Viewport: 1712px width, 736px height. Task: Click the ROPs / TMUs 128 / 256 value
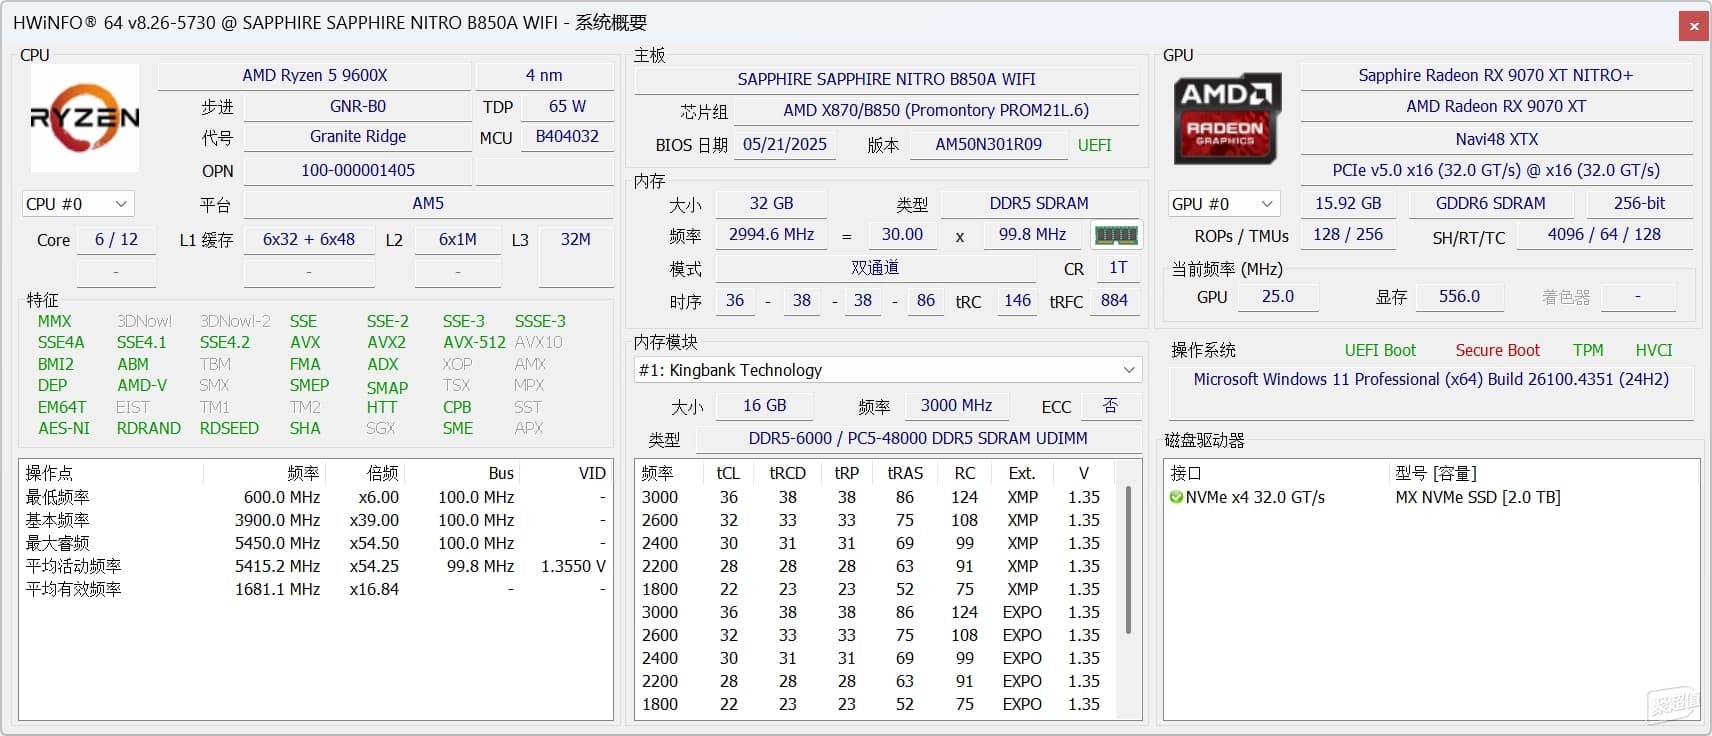[x=1348, y=234]
